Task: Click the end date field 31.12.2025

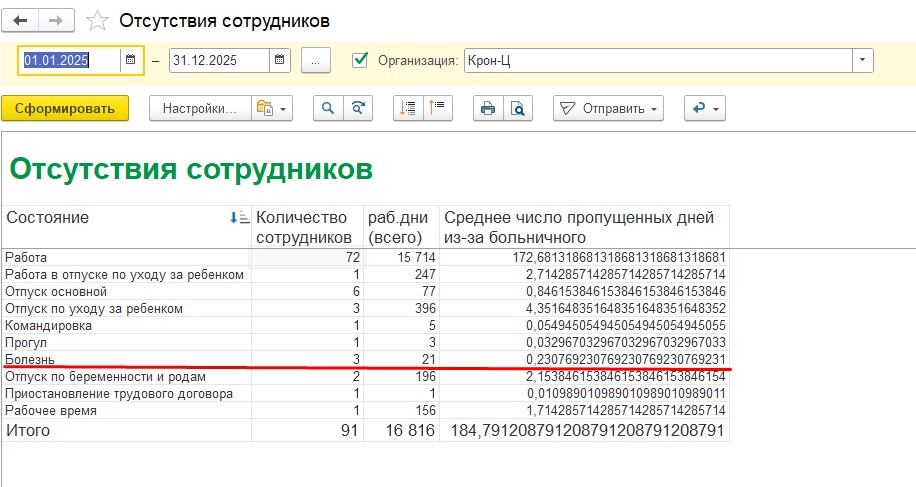Action: 219,60
